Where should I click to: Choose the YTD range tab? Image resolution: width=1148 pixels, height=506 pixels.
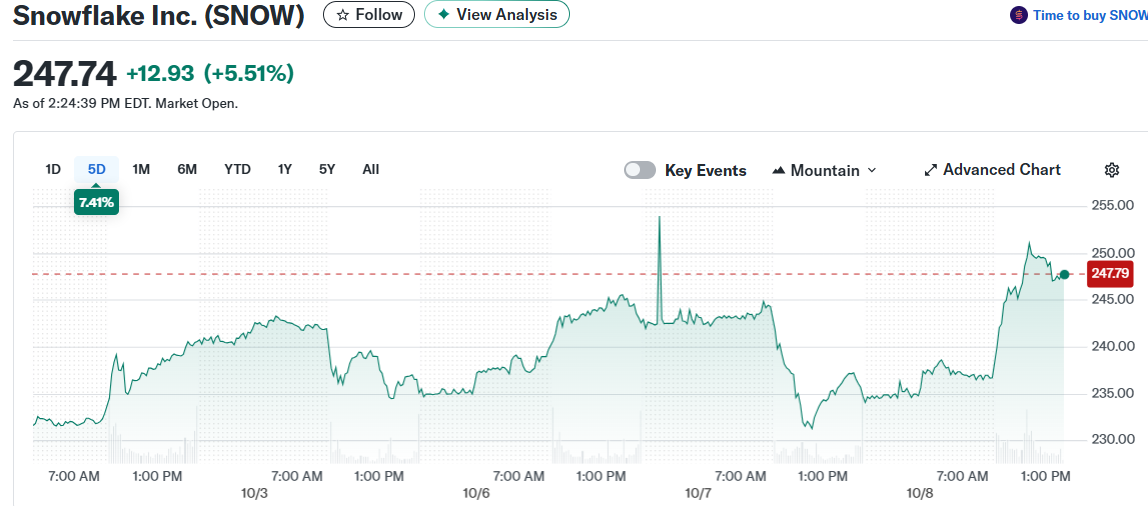[x=237, y=169]
